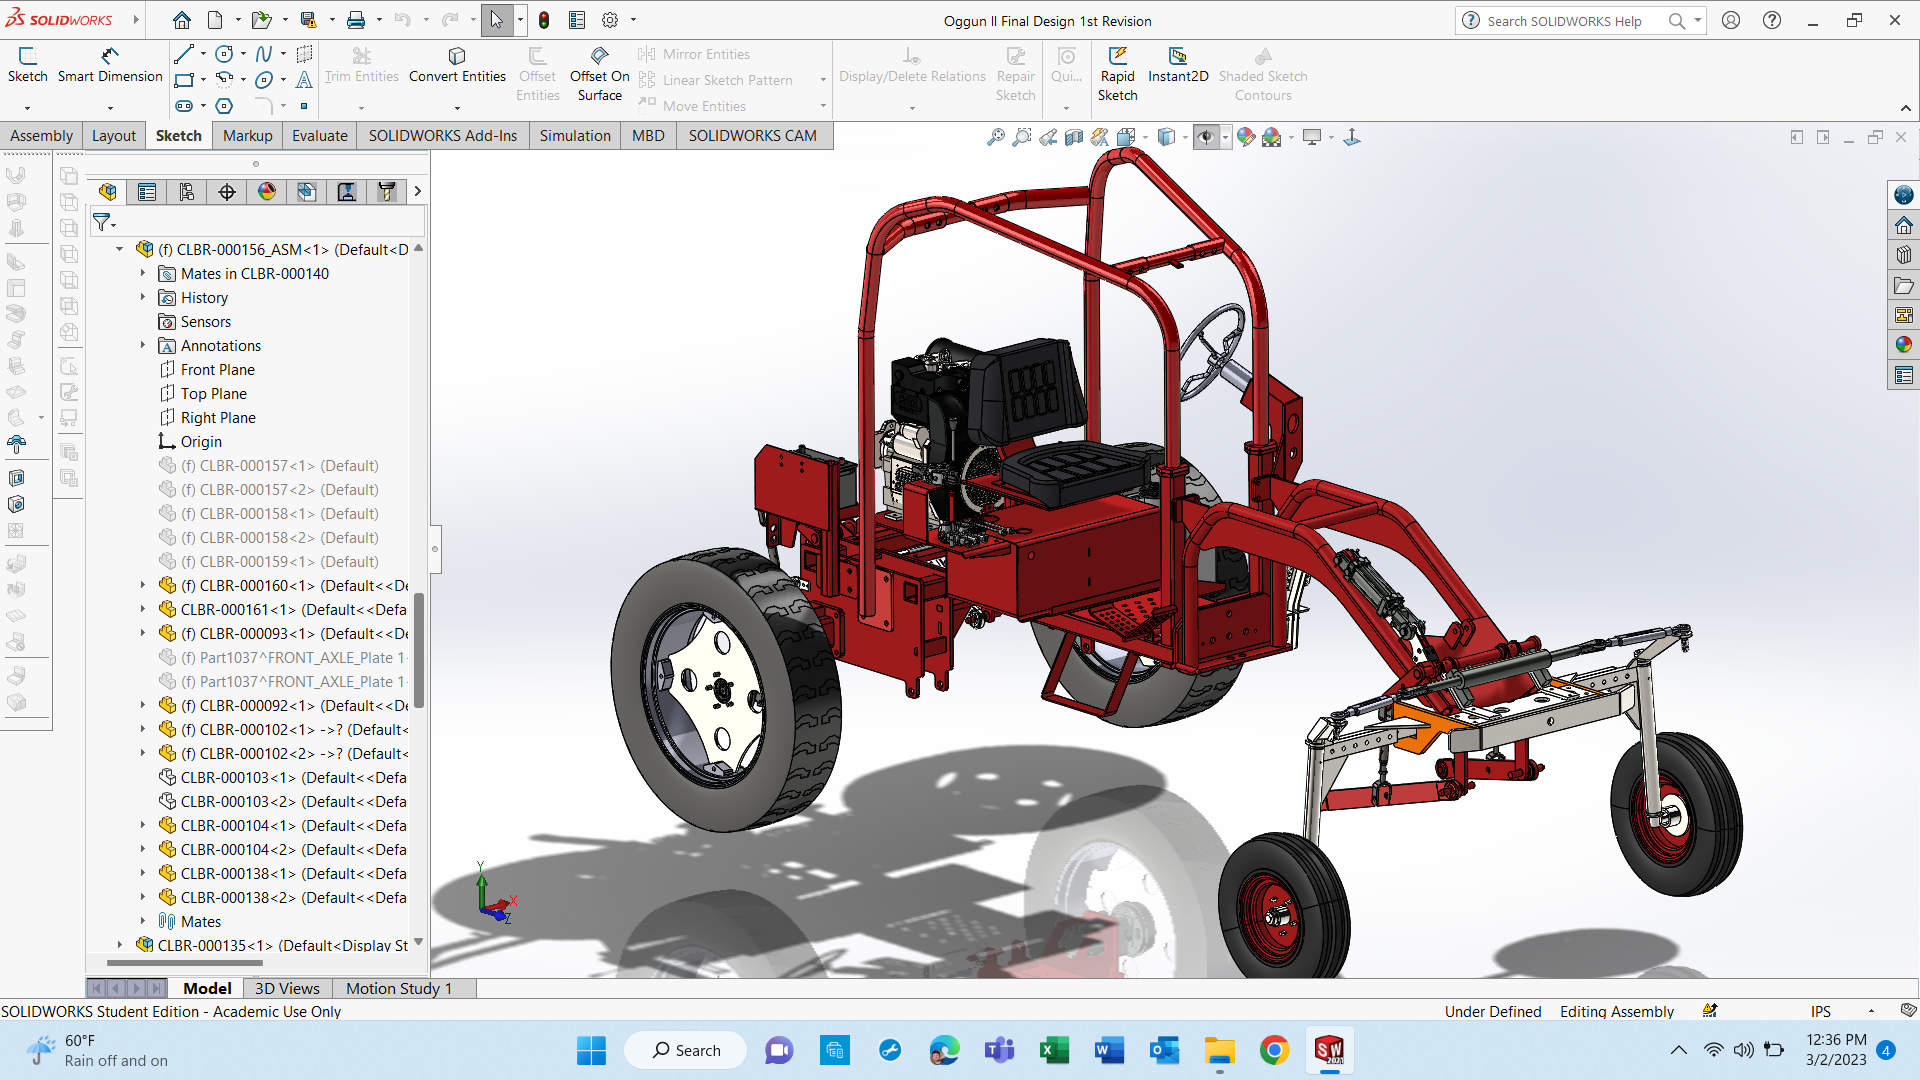Screen dimensions: 1920x1080
Task: Select the Smart Dimension tool
Action: pyautogui.click(x=110, y=65)
